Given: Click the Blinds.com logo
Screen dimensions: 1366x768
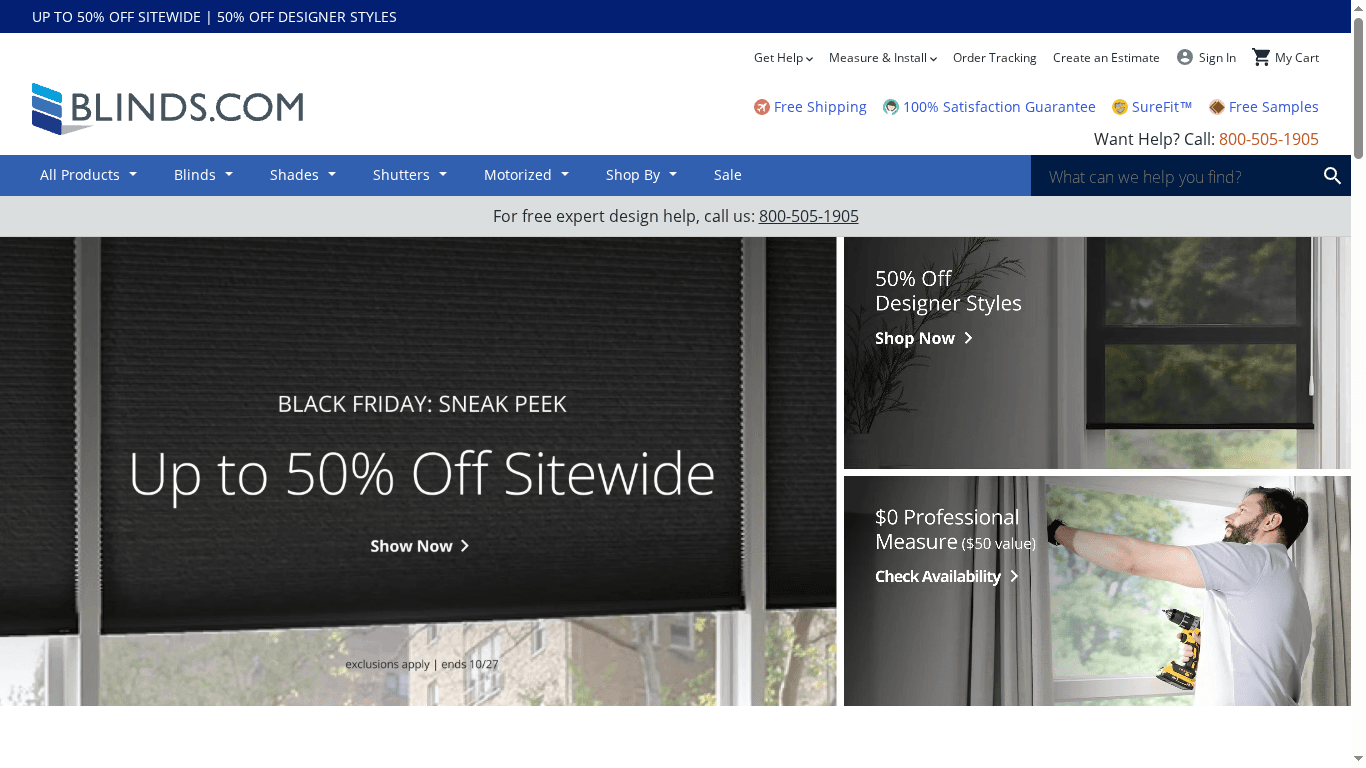Looking at the screenshot, I should tap(167, 107).
